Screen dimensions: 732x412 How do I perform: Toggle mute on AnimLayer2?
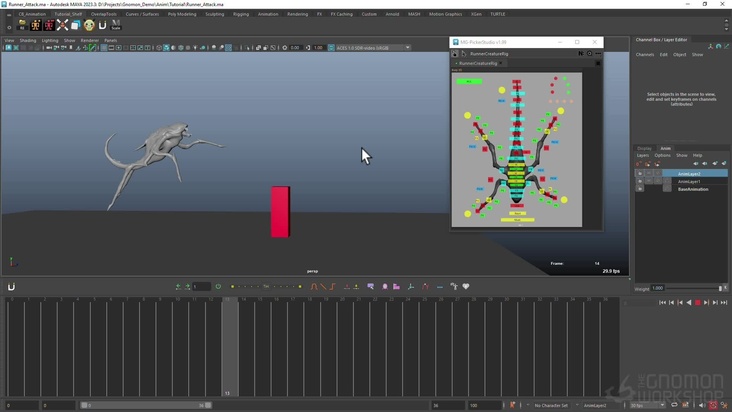(x=640, y=174)
